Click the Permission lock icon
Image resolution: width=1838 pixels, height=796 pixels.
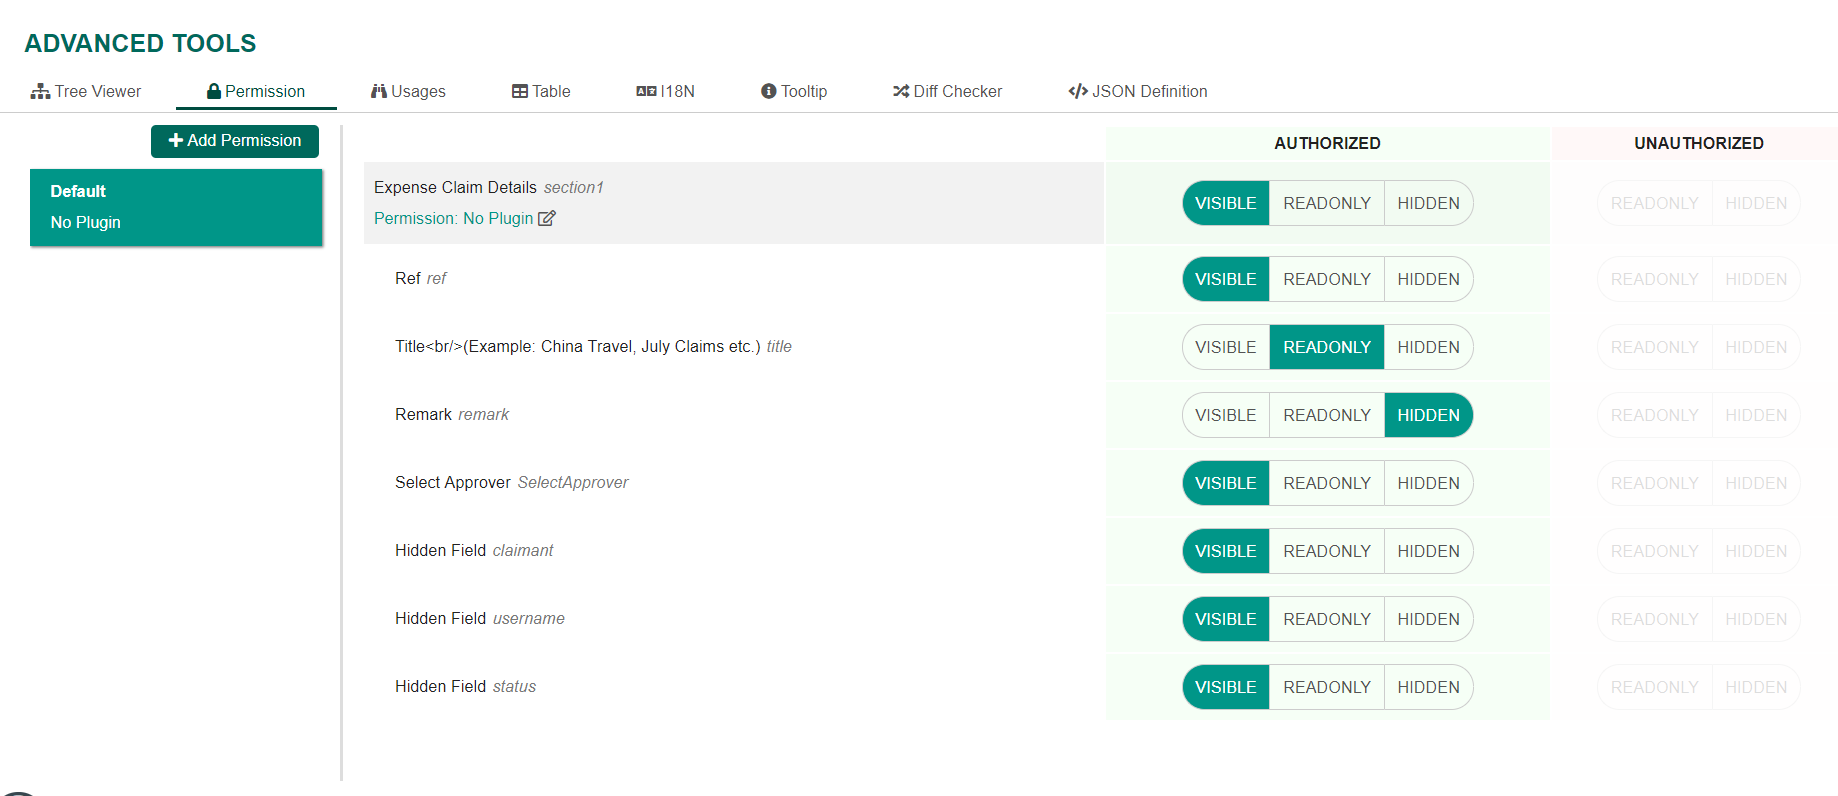tap(213, 91)
